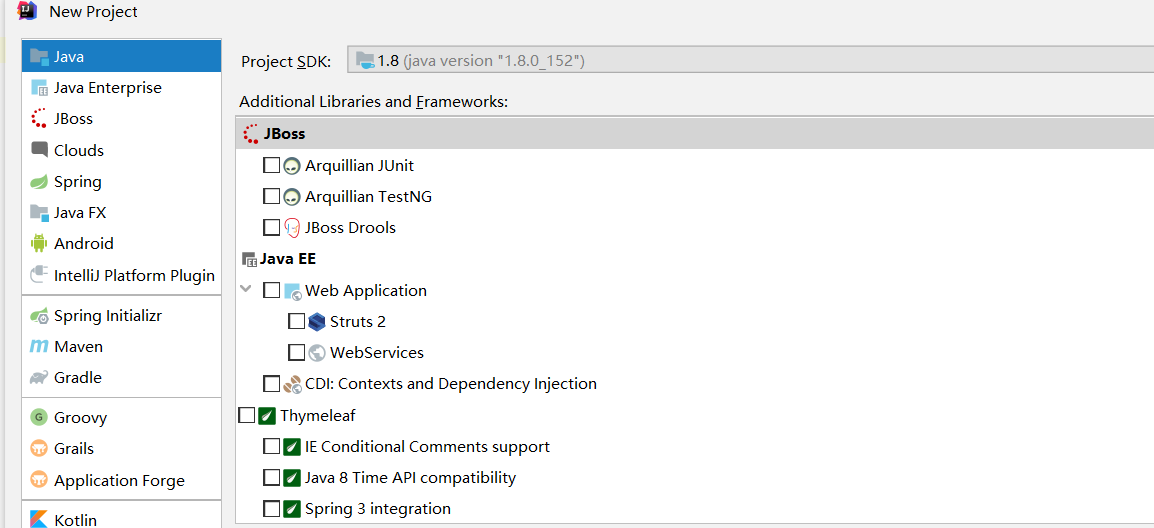The width and height of the screenshot is (1154, 528).
Task: Check the Thymeleaf checkbox
Action: click(x=247, y=415)
